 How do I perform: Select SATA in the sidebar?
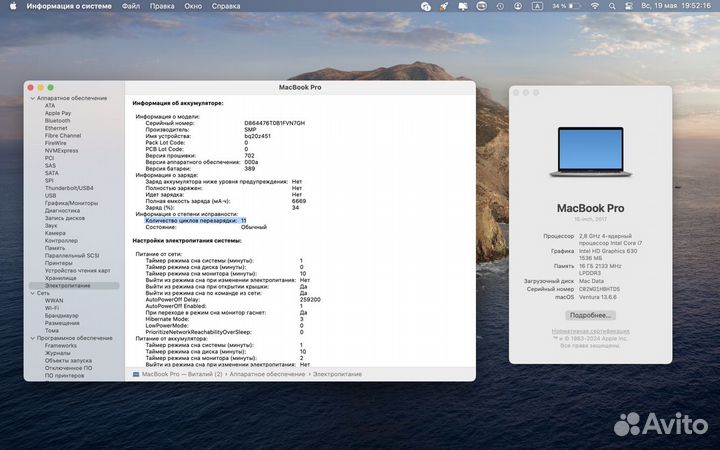point(52,173)
